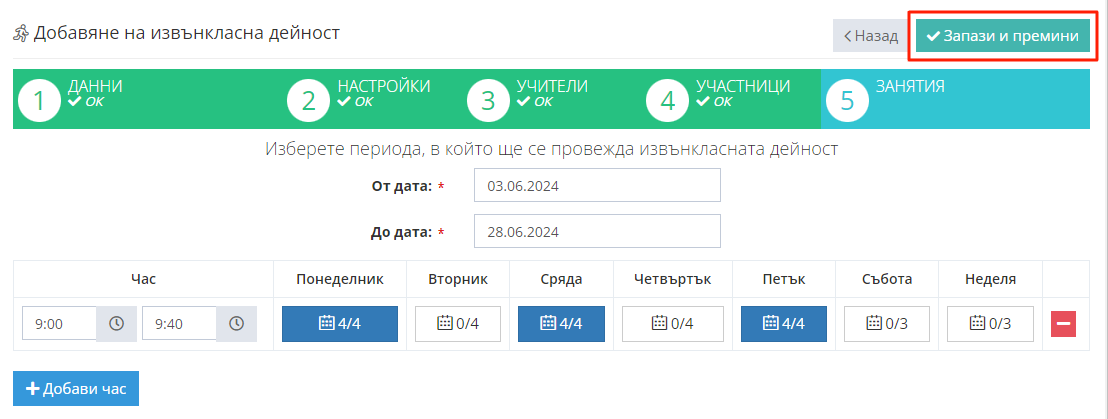Screen dimensions: 1108x419
Task: Toggle Петък 4/4 sessions button
Action: coord(784,324)
